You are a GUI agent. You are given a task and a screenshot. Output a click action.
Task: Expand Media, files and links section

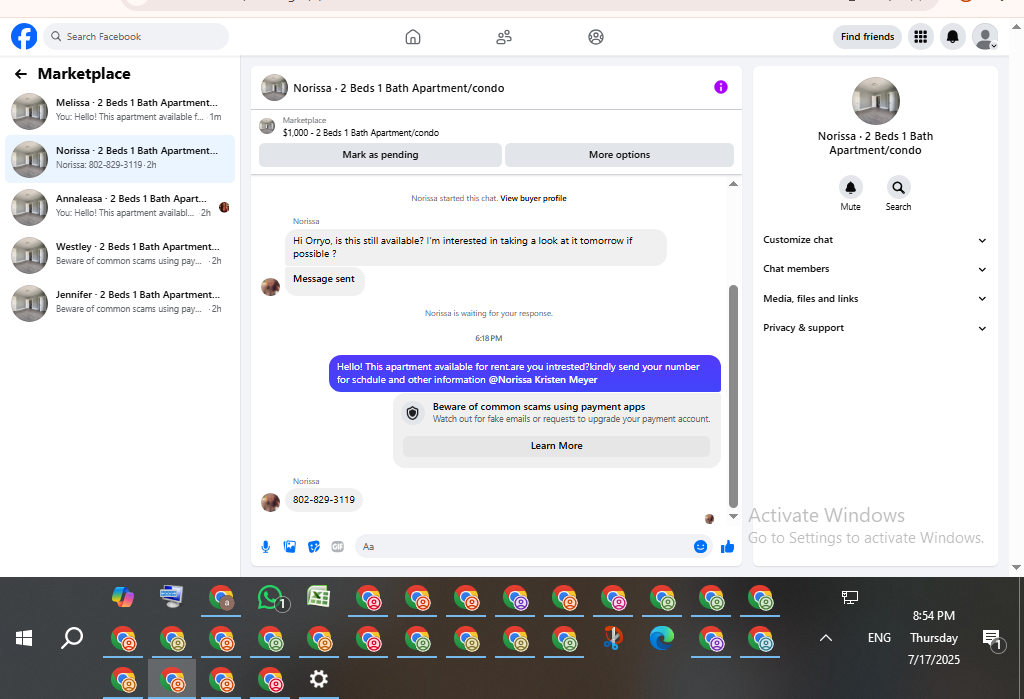pos(874,299)
